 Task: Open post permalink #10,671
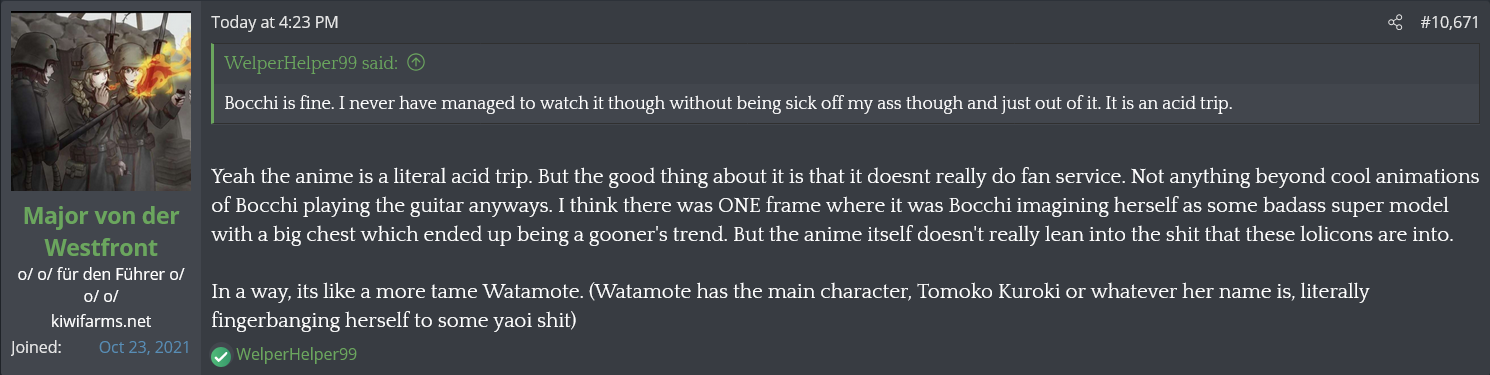1449,22
